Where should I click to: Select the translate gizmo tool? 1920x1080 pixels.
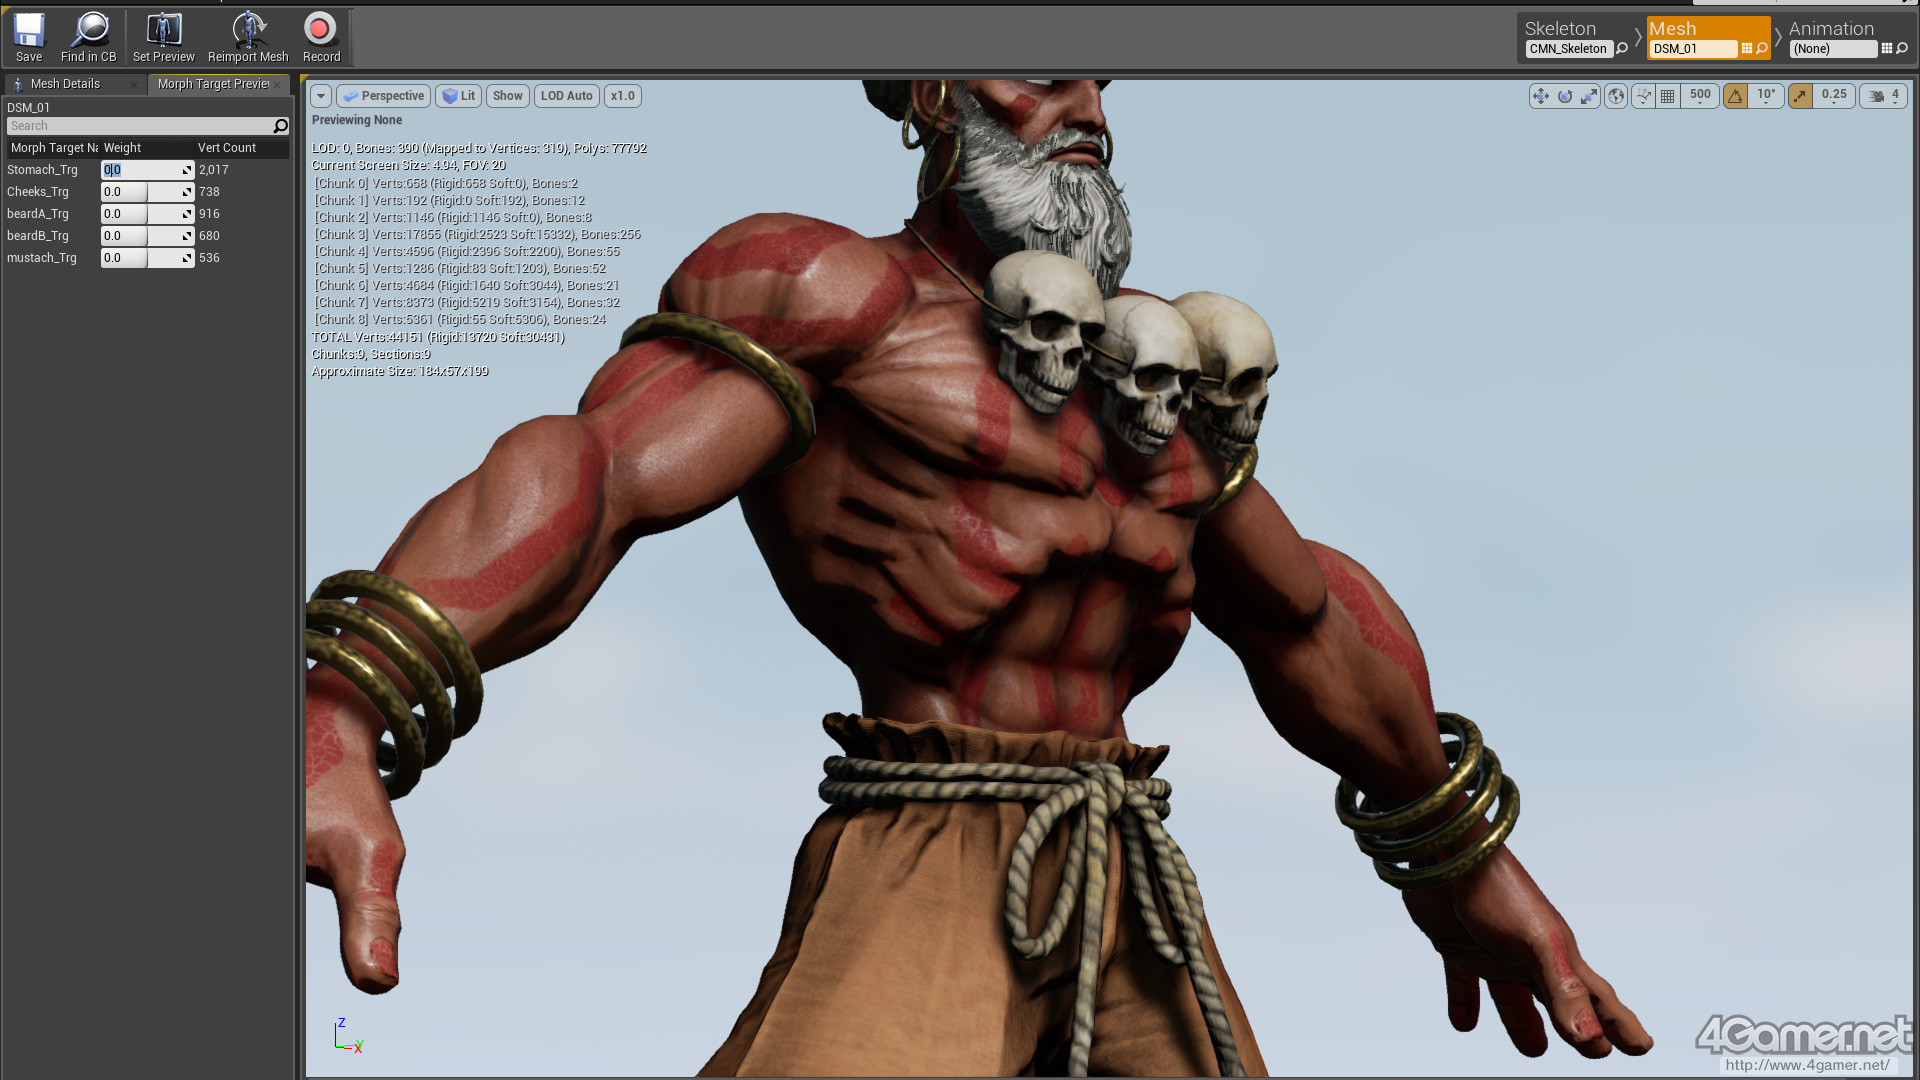click(1540, 96)
